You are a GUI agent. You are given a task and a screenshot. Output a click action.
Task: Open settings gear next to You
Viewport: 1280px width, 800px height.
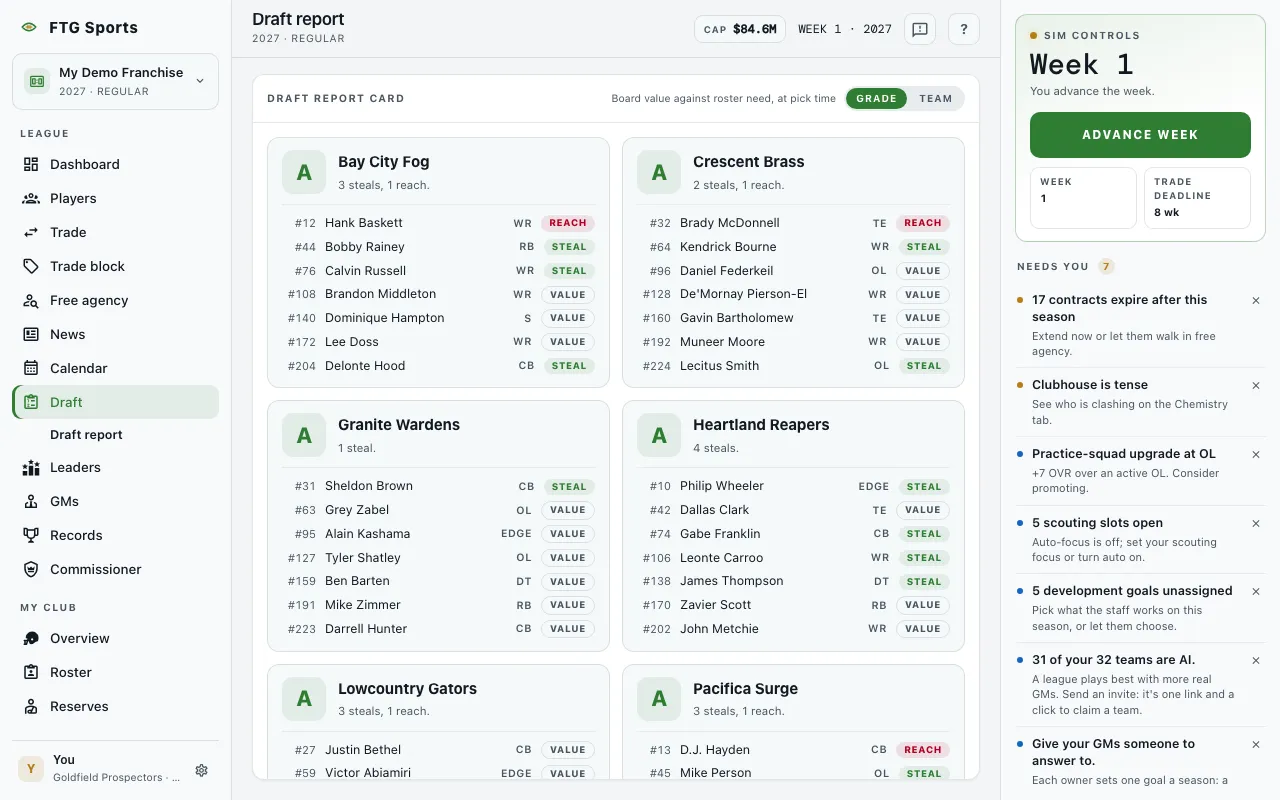click(202, 770)
